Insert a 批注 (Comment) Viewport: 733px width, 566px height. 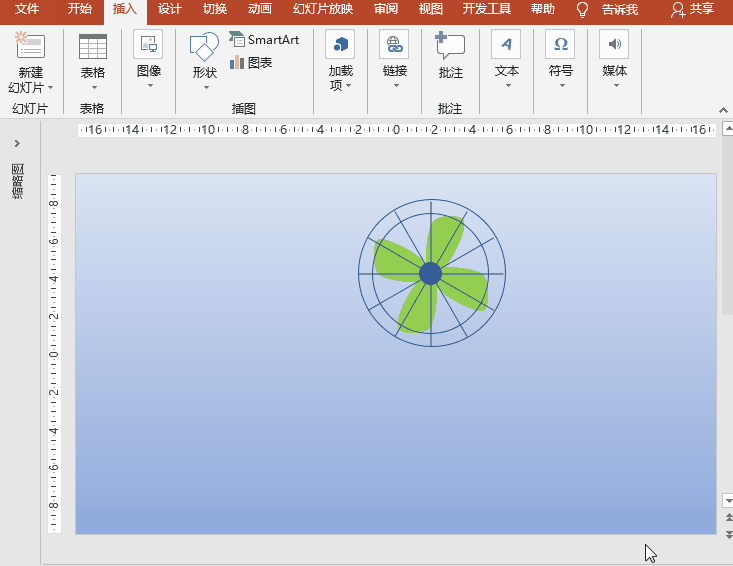coord(450,55)
